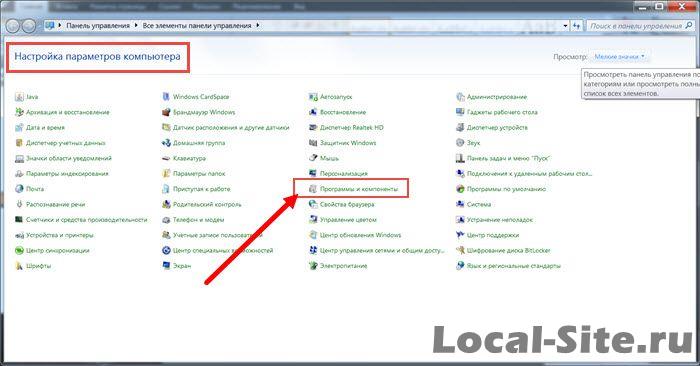
Task: Open the Windows CardSpace icon
Action: click(166, 97)
